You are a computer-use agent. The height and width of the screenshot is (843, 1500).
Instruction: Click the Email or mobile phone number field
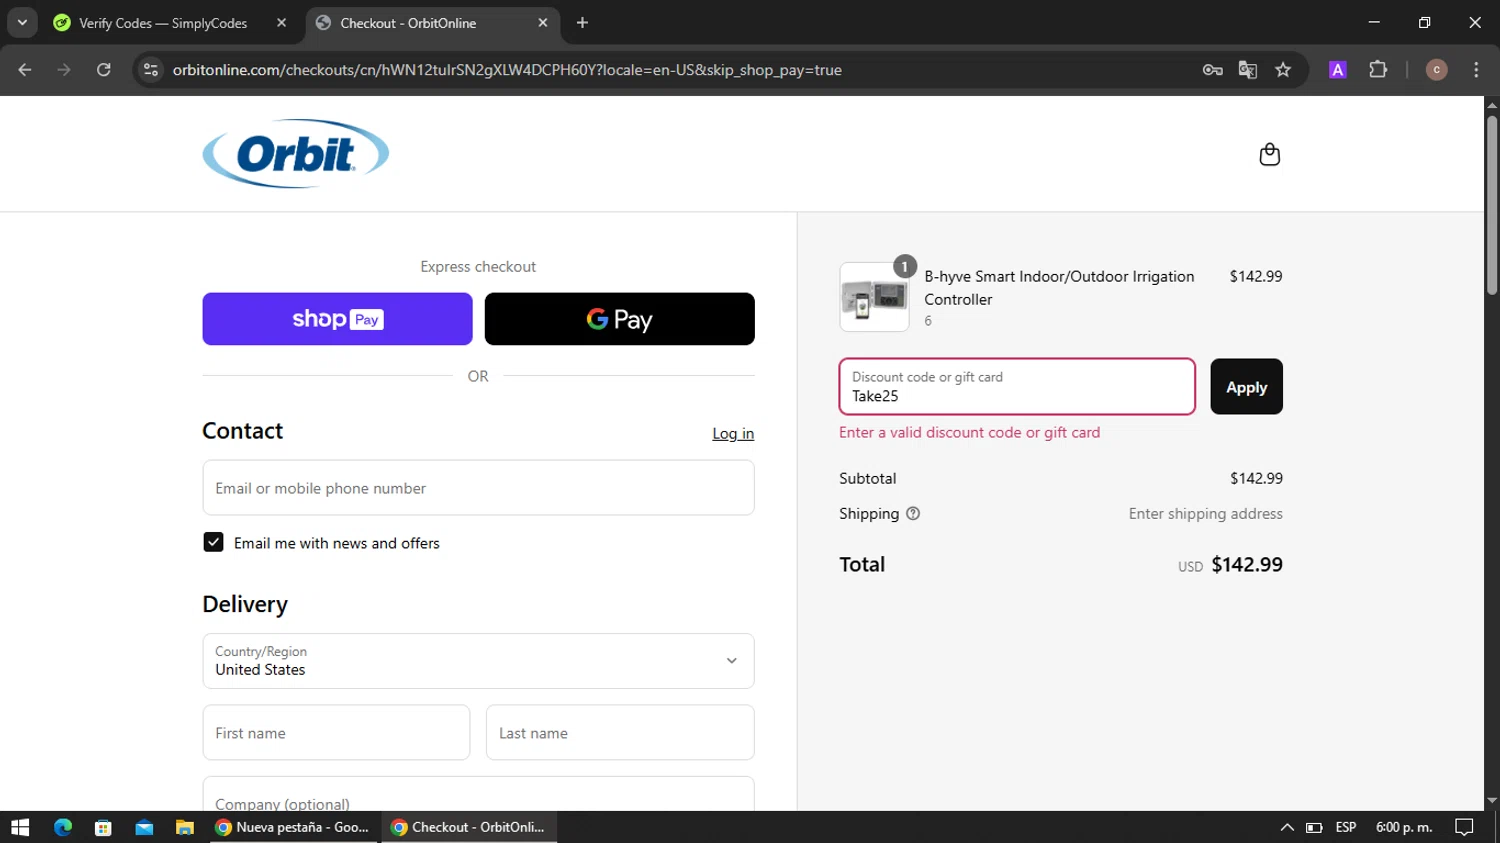pyautogui.click(x=478, y=488)
